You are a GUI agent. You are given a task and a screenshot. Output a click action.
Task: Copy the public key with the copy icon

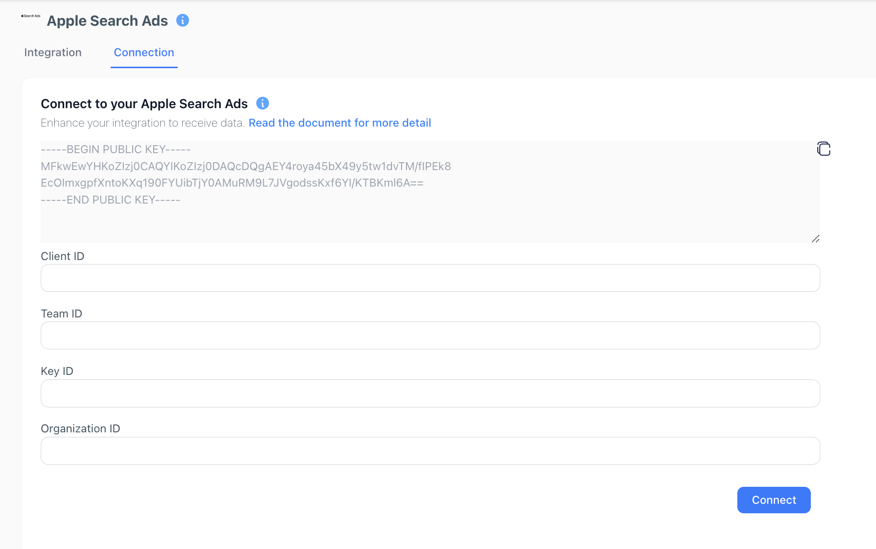point(823,149)
